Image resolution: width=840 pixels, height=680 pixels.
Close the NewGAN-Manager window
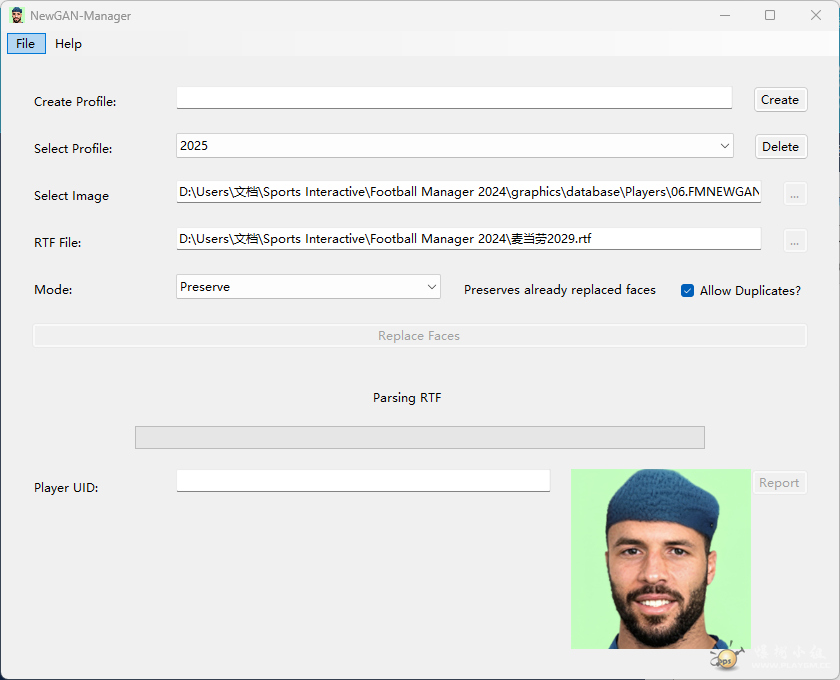click(x=815, y=15)
